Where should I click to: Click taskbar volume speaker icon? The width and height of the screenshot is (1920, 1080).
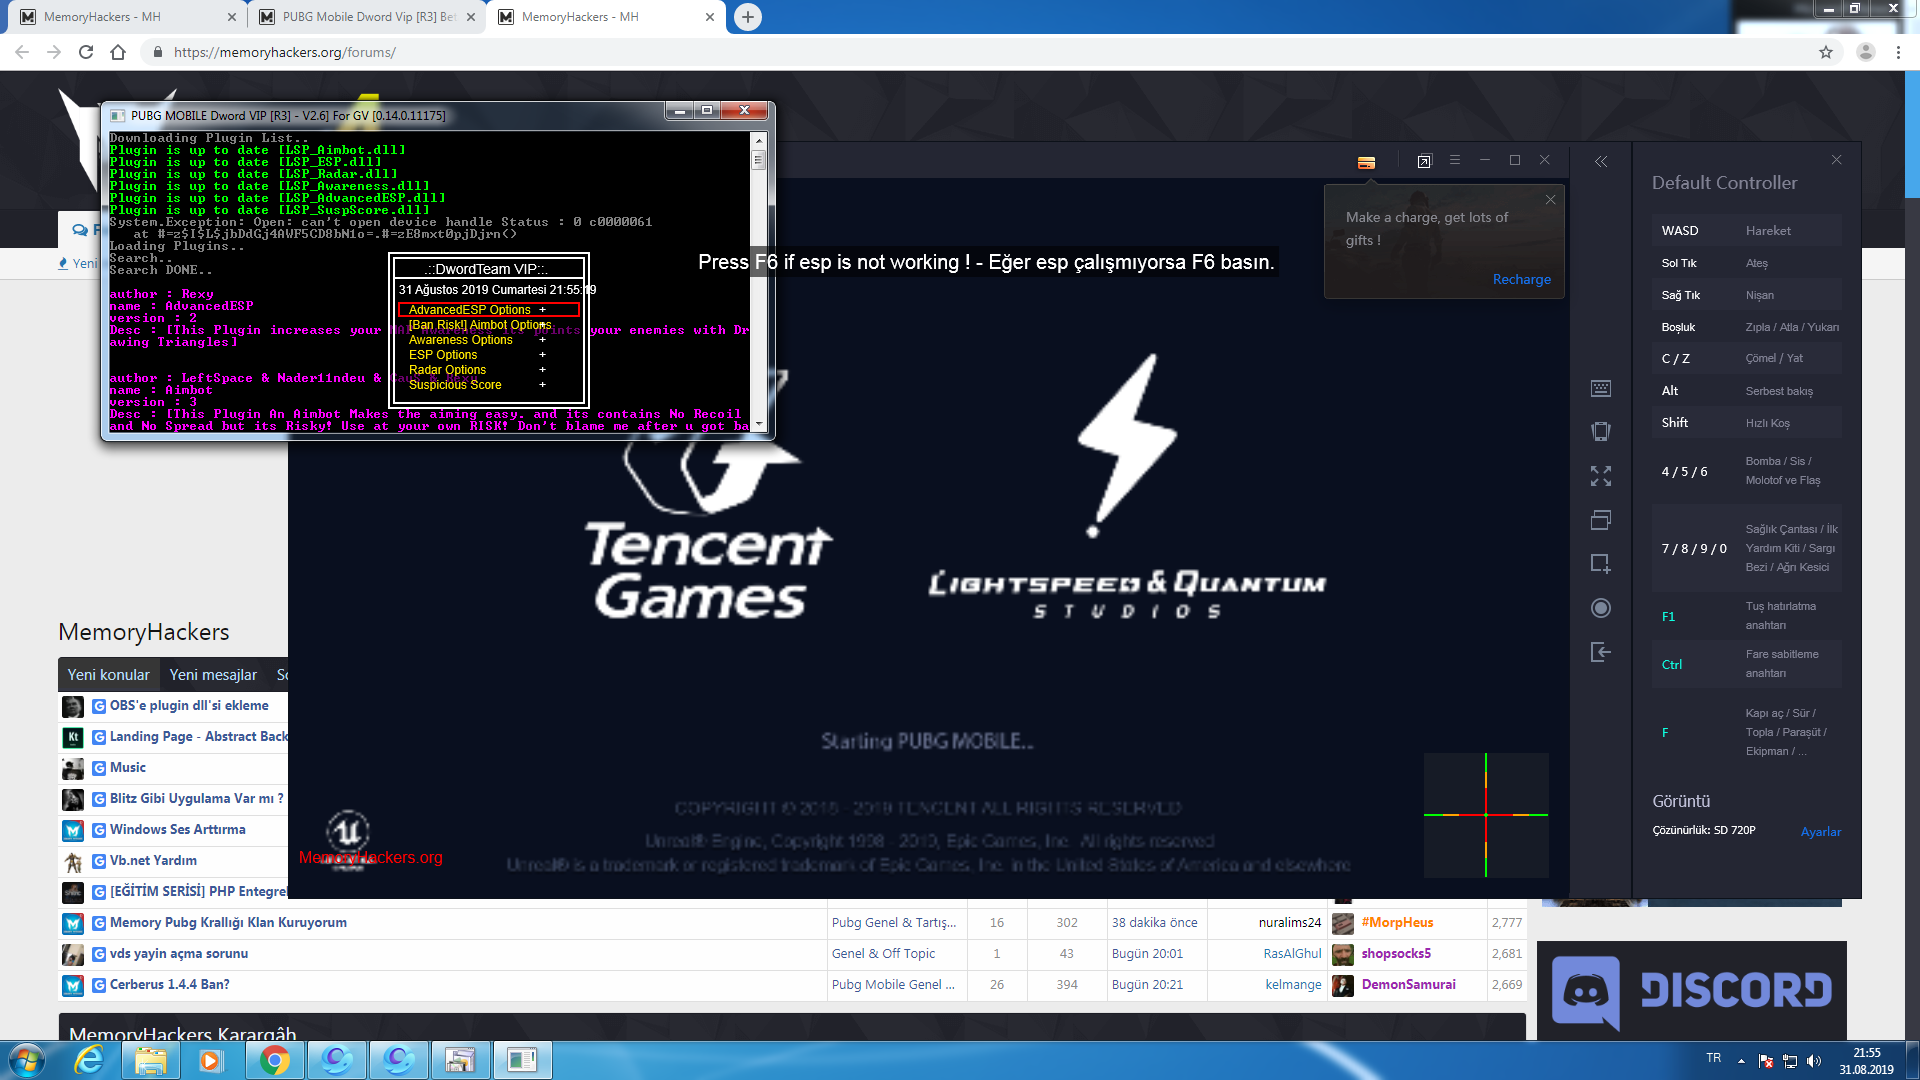(x=1814, y=1061)
